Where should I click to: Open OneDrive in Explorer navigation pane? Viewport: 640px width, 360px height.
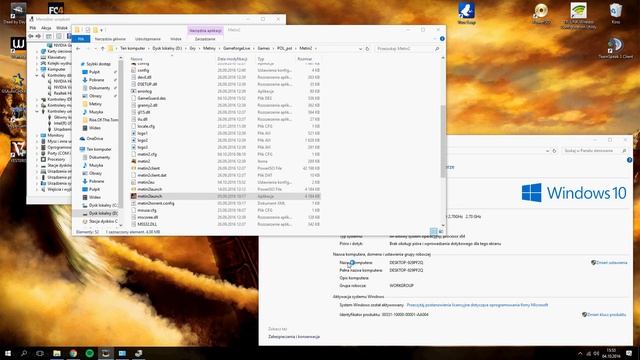click(x=92, y=139)
